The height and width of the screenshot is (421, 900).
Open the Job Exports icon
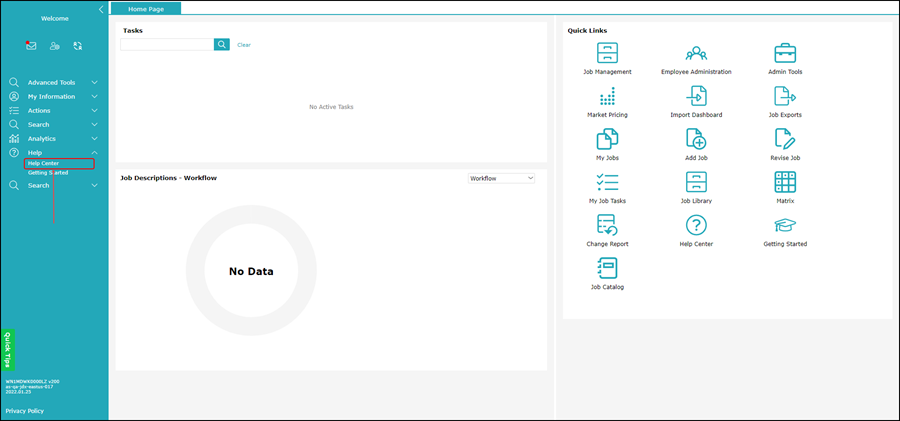pyautogui.click(x=785, y=97)
